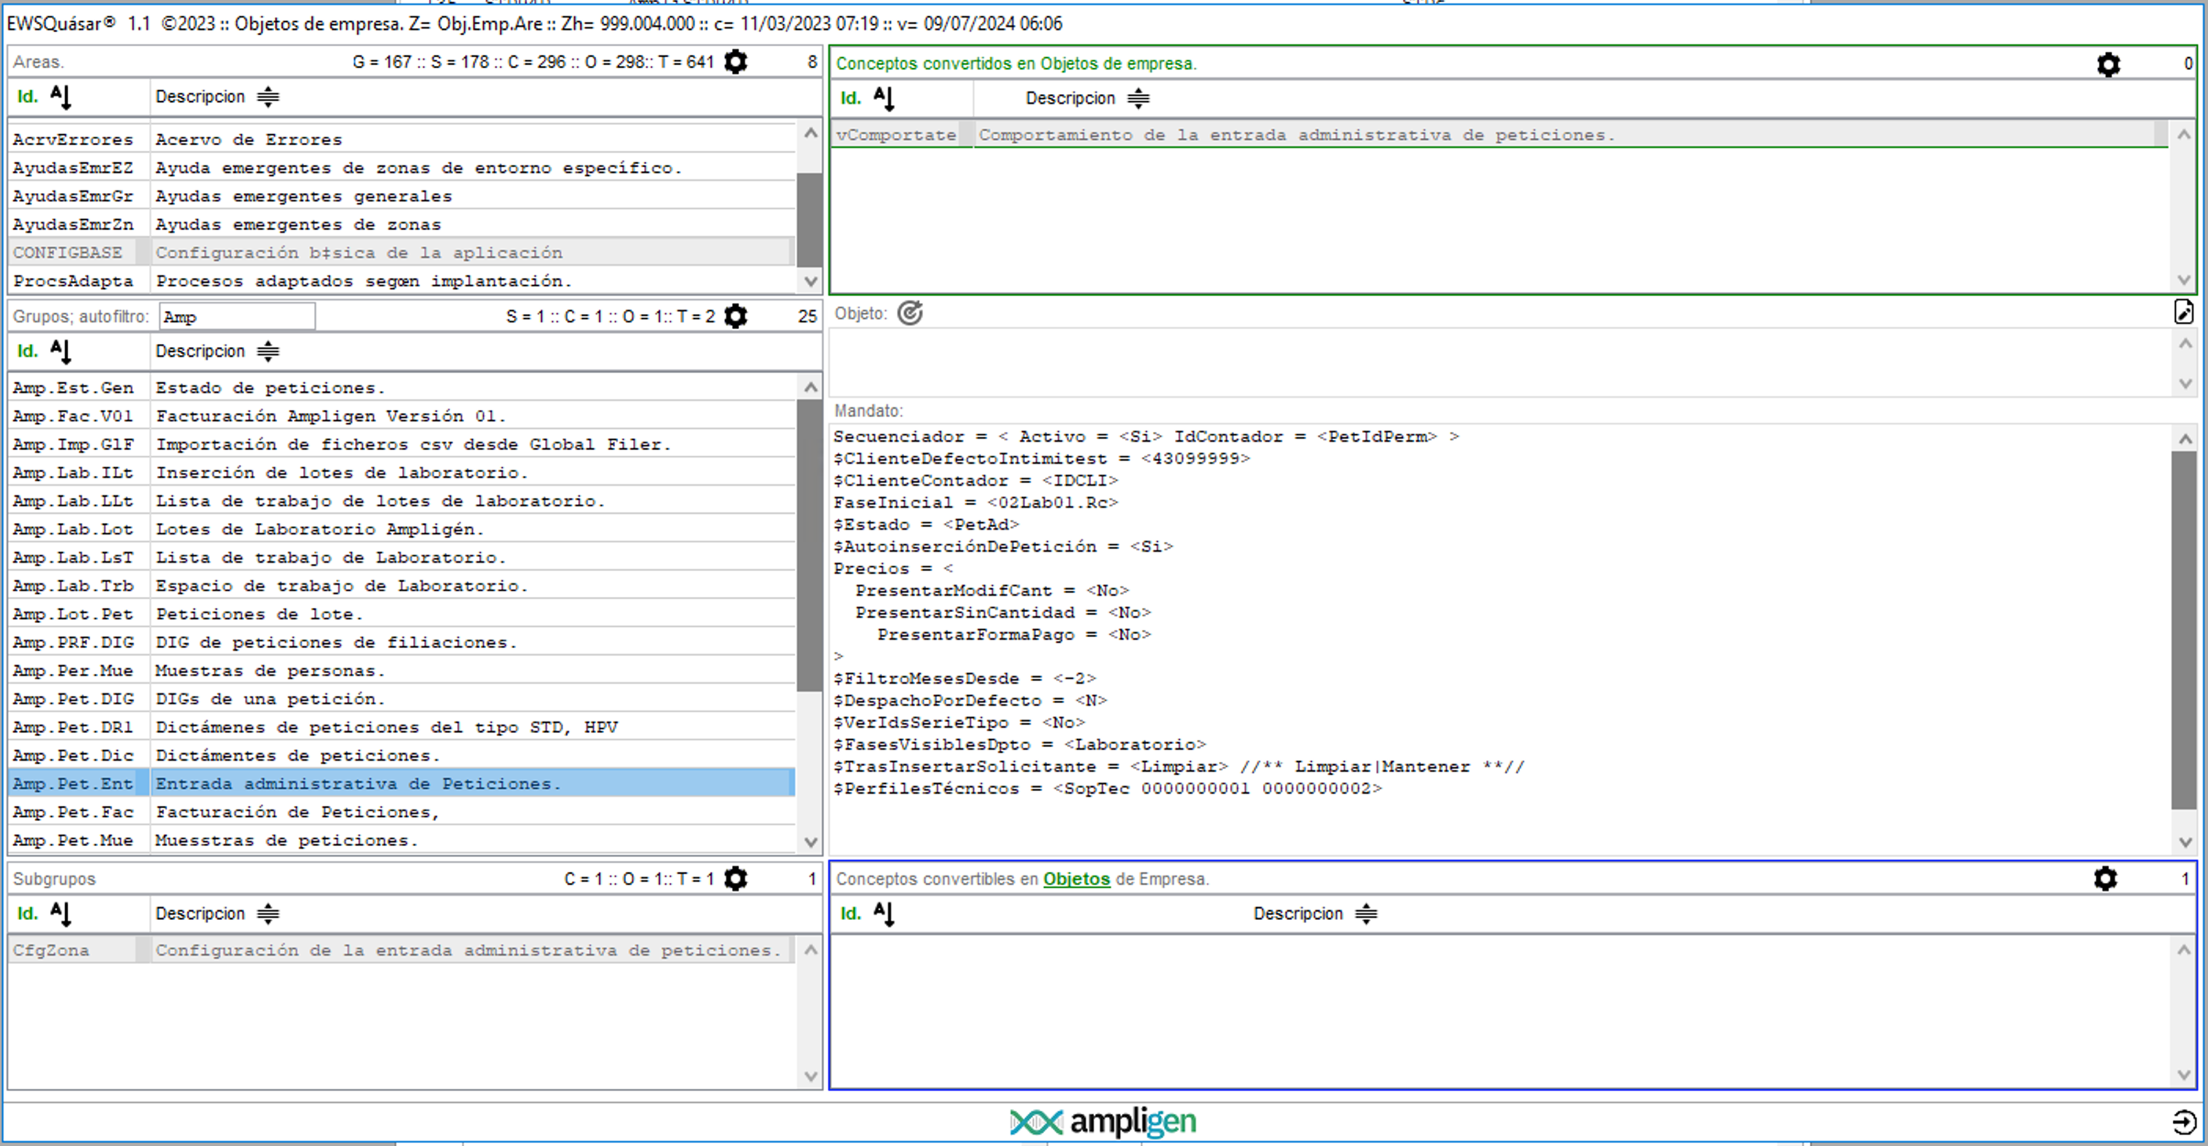
Task: Click the exit icon at bottom right
Action: (x=2183, y=1122)
